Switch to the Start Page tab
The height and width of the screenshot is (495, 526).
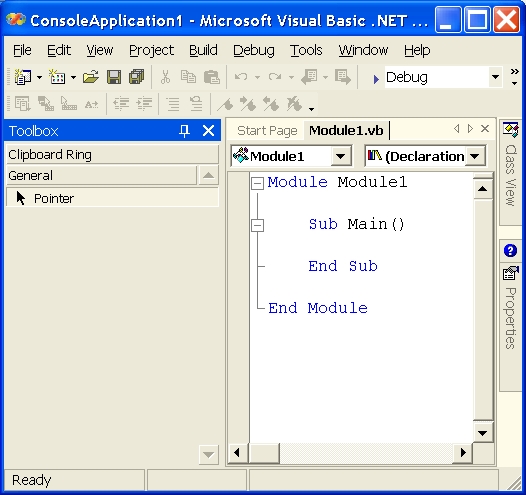tap(267, 130)
